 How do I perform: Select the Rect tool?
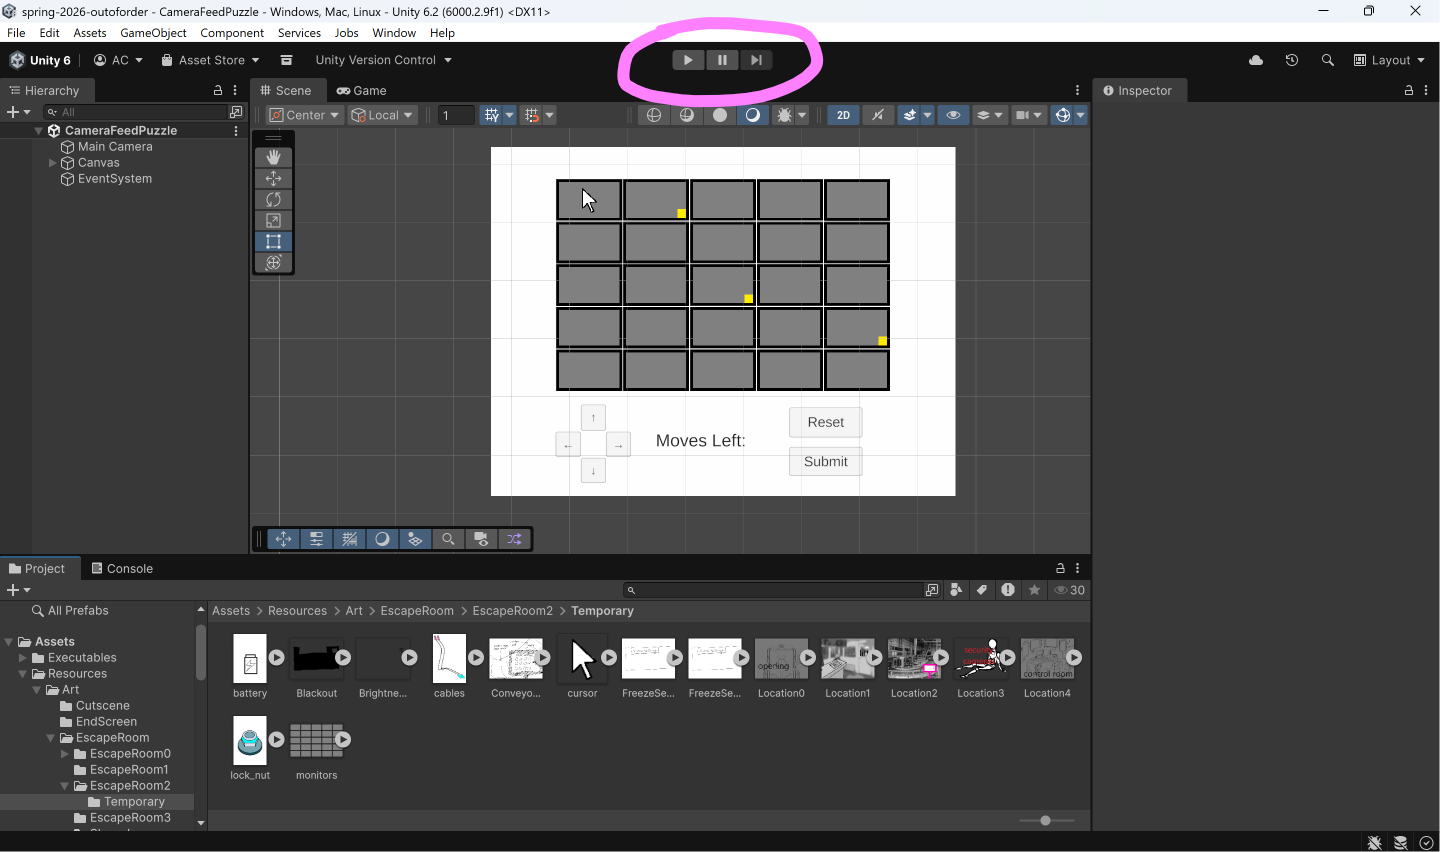273,241
